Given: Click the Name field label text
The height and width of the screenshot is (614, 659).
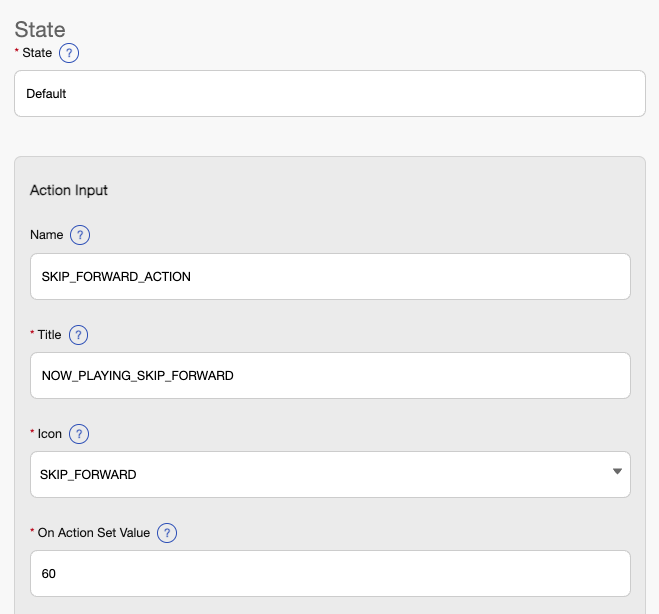Looking at the screenshot, I should (x=47, y=235).
